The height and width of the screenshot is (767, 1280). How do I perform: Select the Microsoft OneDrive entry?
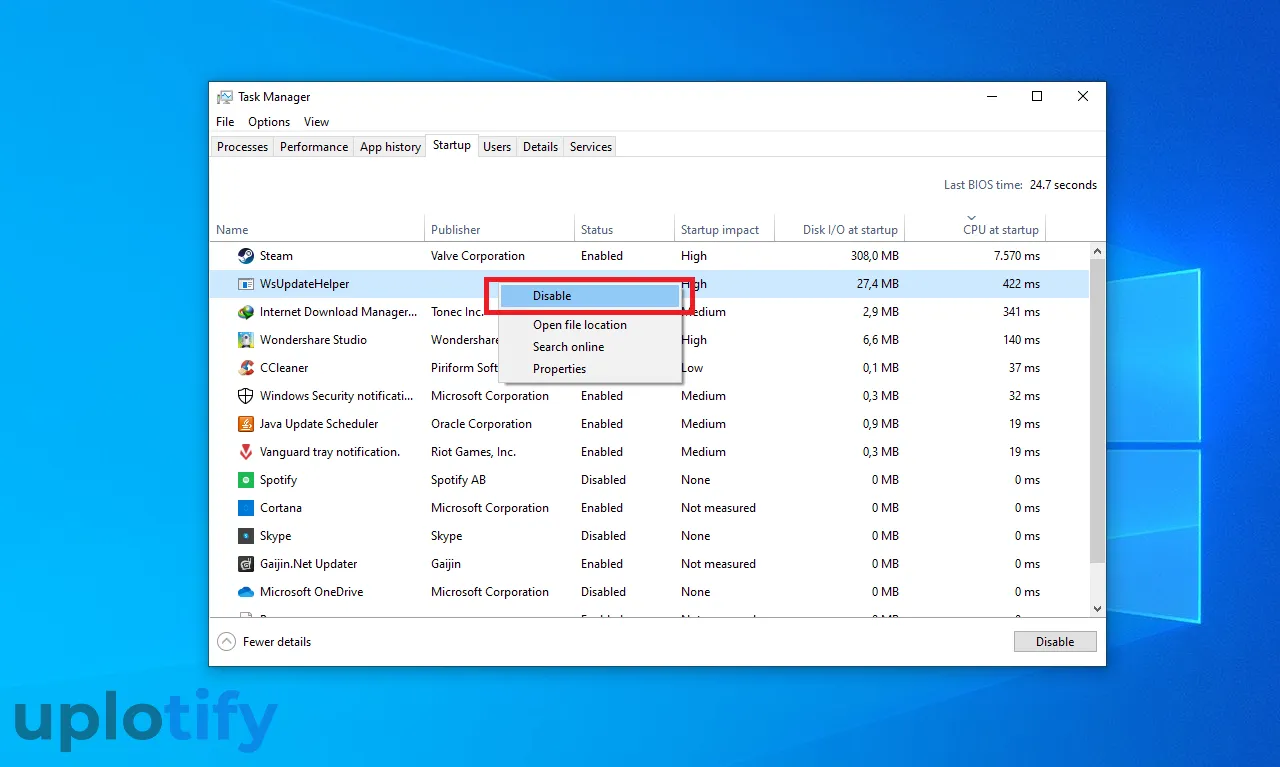pyautogui.click(x=311, y=592)
